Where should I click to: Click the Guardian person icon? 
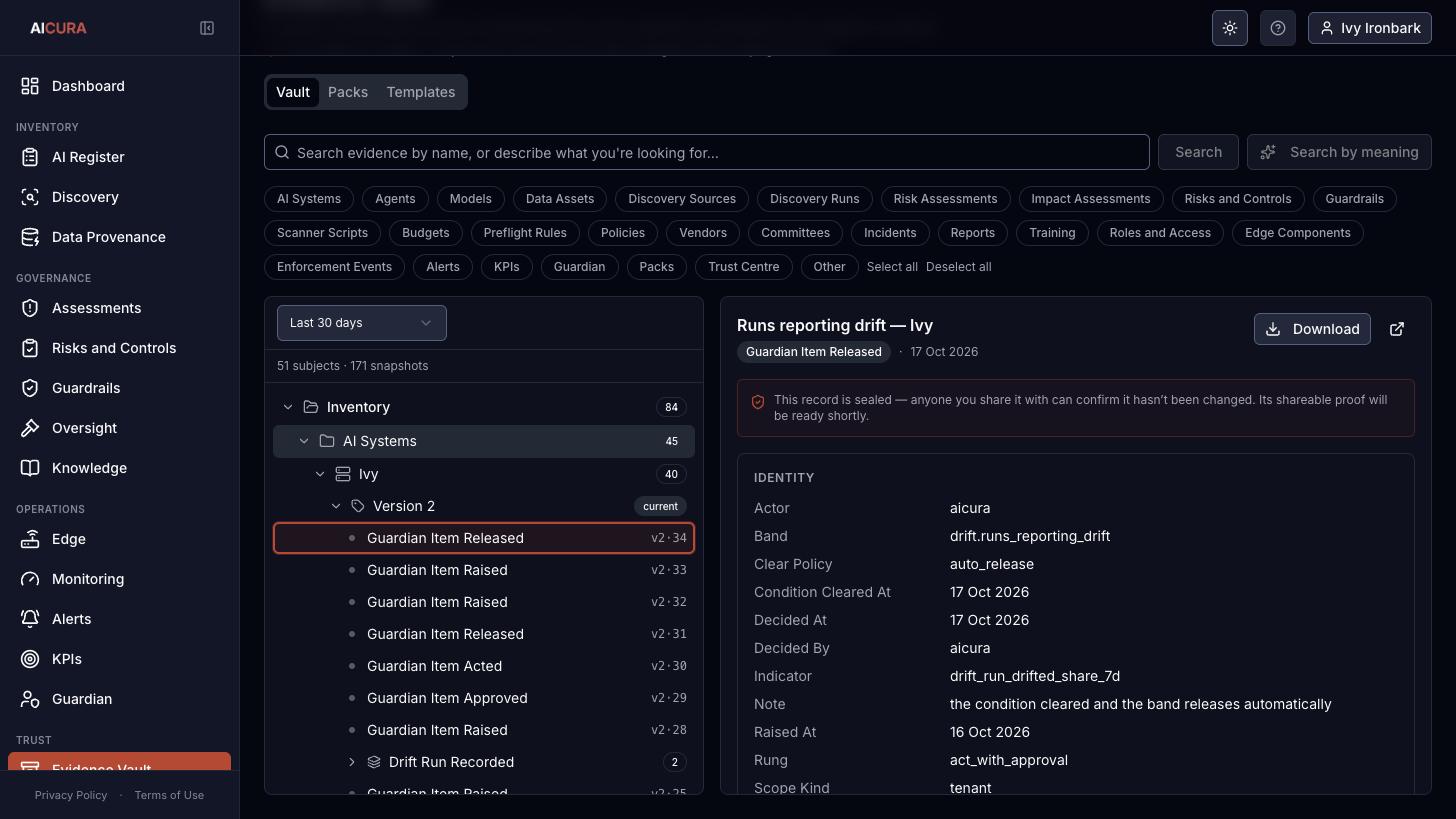coord(30,699)
